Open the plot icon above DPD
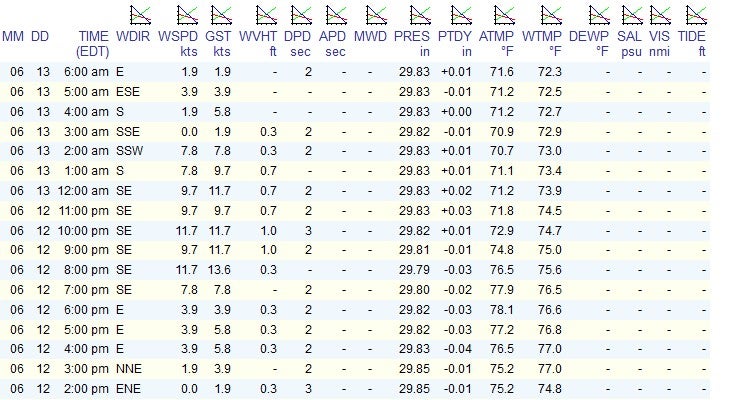Image resolution: width=747 pixels, height=400 pixels. click(302, 15)
